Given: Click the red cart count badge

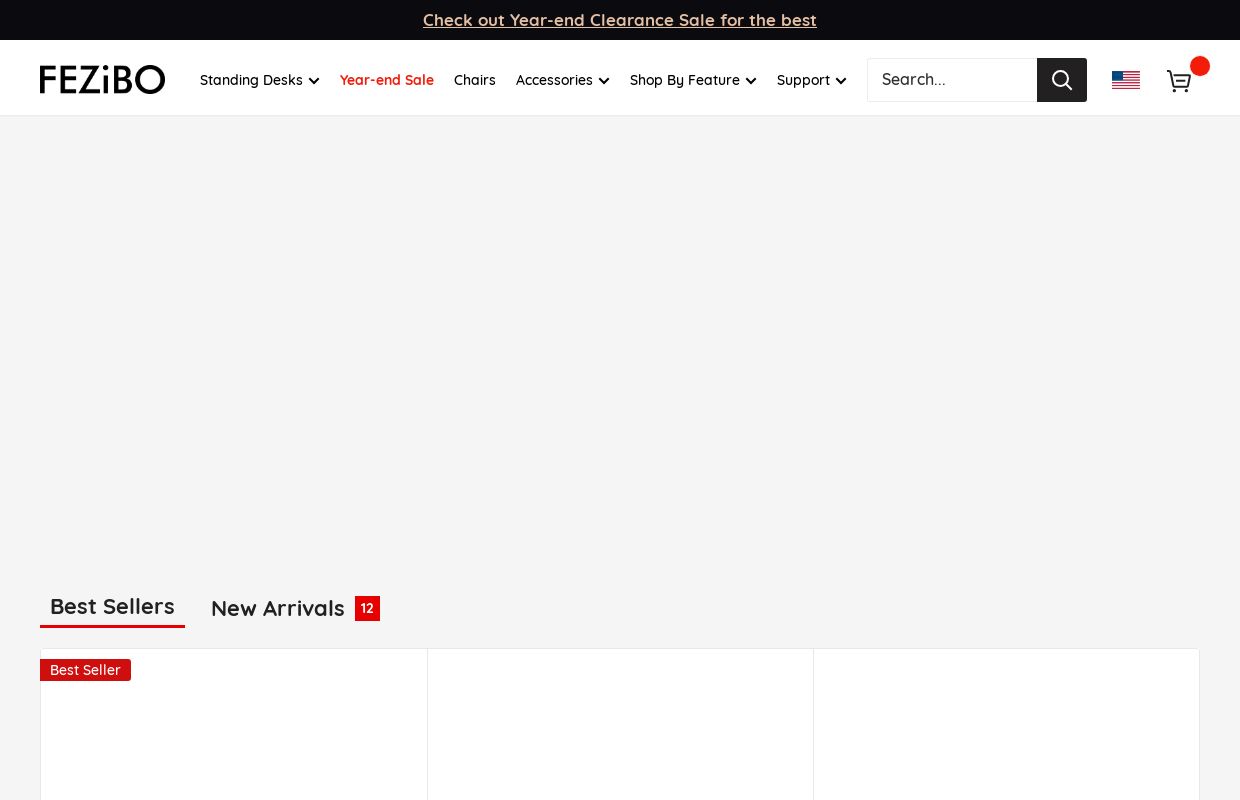Looking at the screenshot, I should pos(1199,66).
